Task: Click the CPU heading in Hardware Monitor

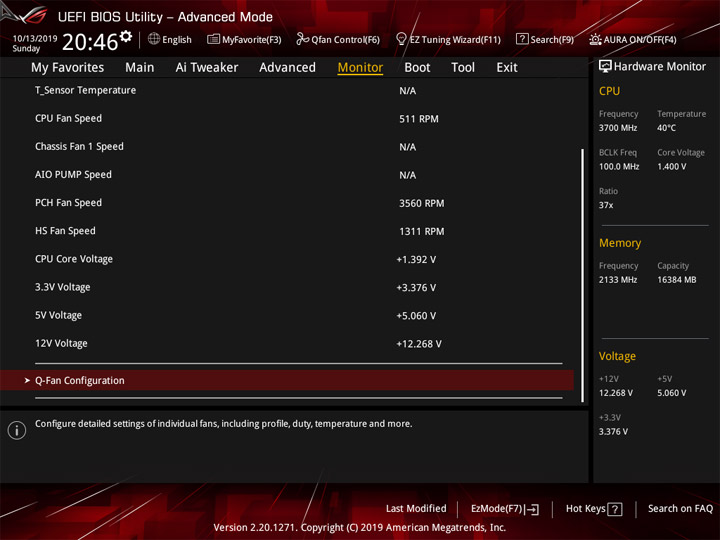Action: pyautogui.click(x=609, y=91)
